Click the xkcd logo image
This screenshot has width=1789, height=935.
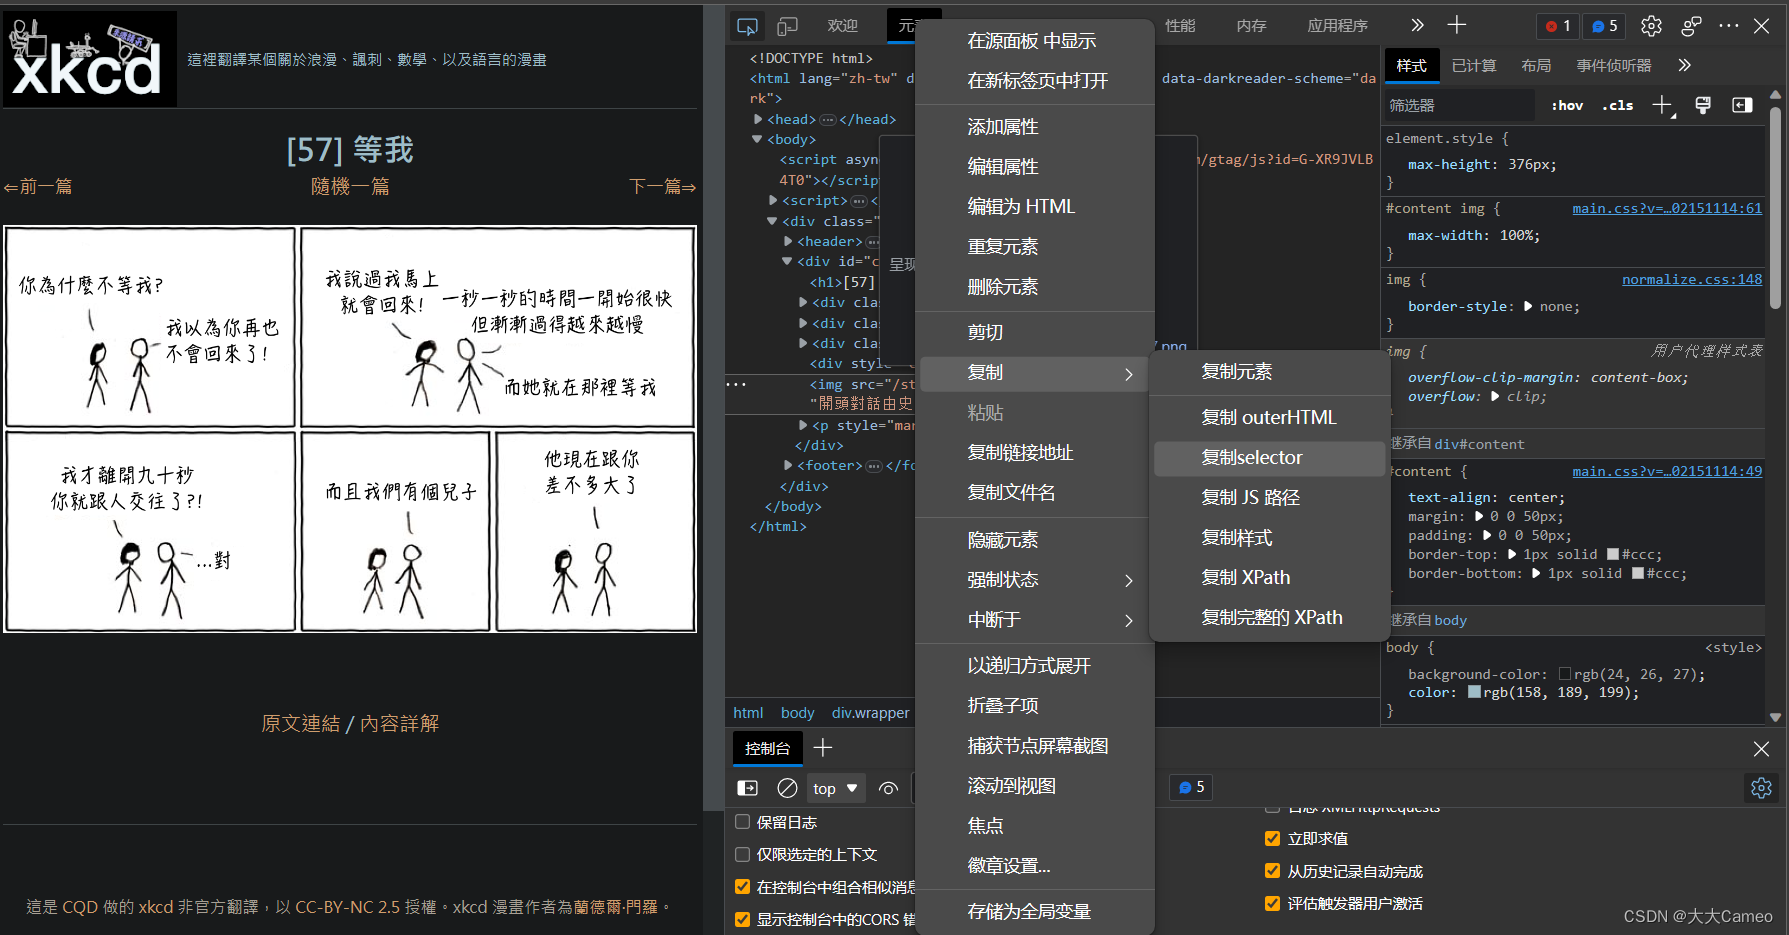click(x=90, y=59)
